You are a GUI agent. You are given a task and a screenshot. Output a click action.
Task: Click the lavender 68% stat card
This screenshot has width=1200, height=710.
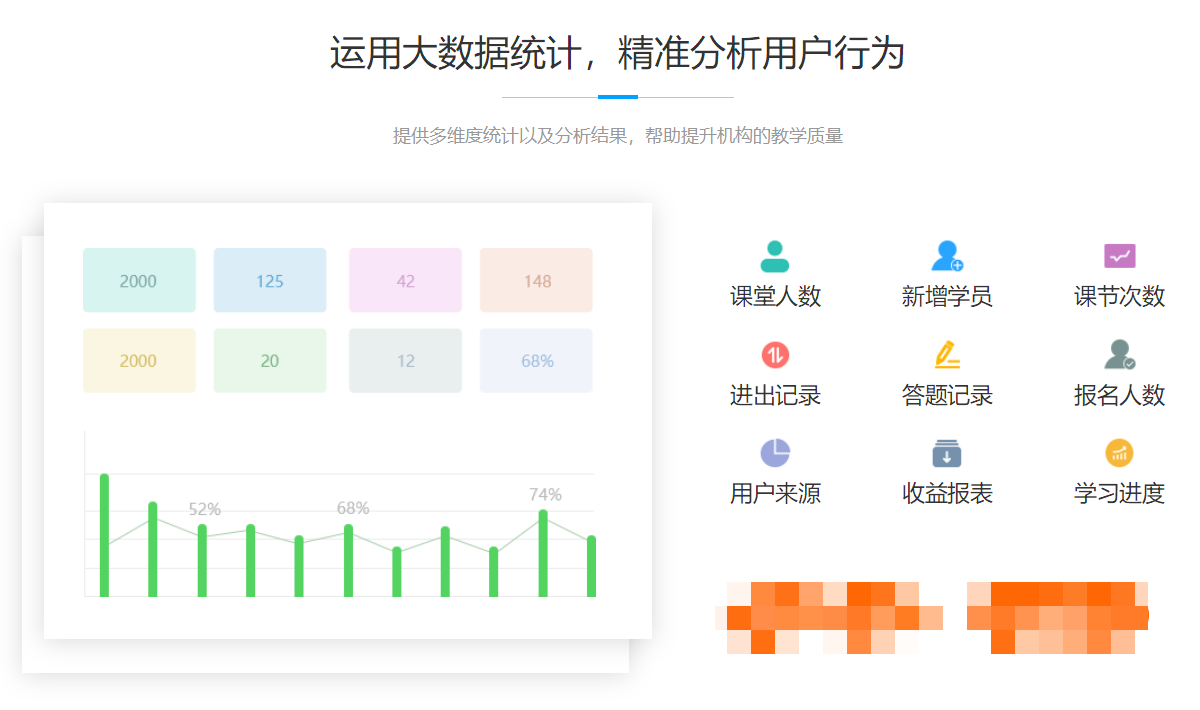(x=536, y=360)
